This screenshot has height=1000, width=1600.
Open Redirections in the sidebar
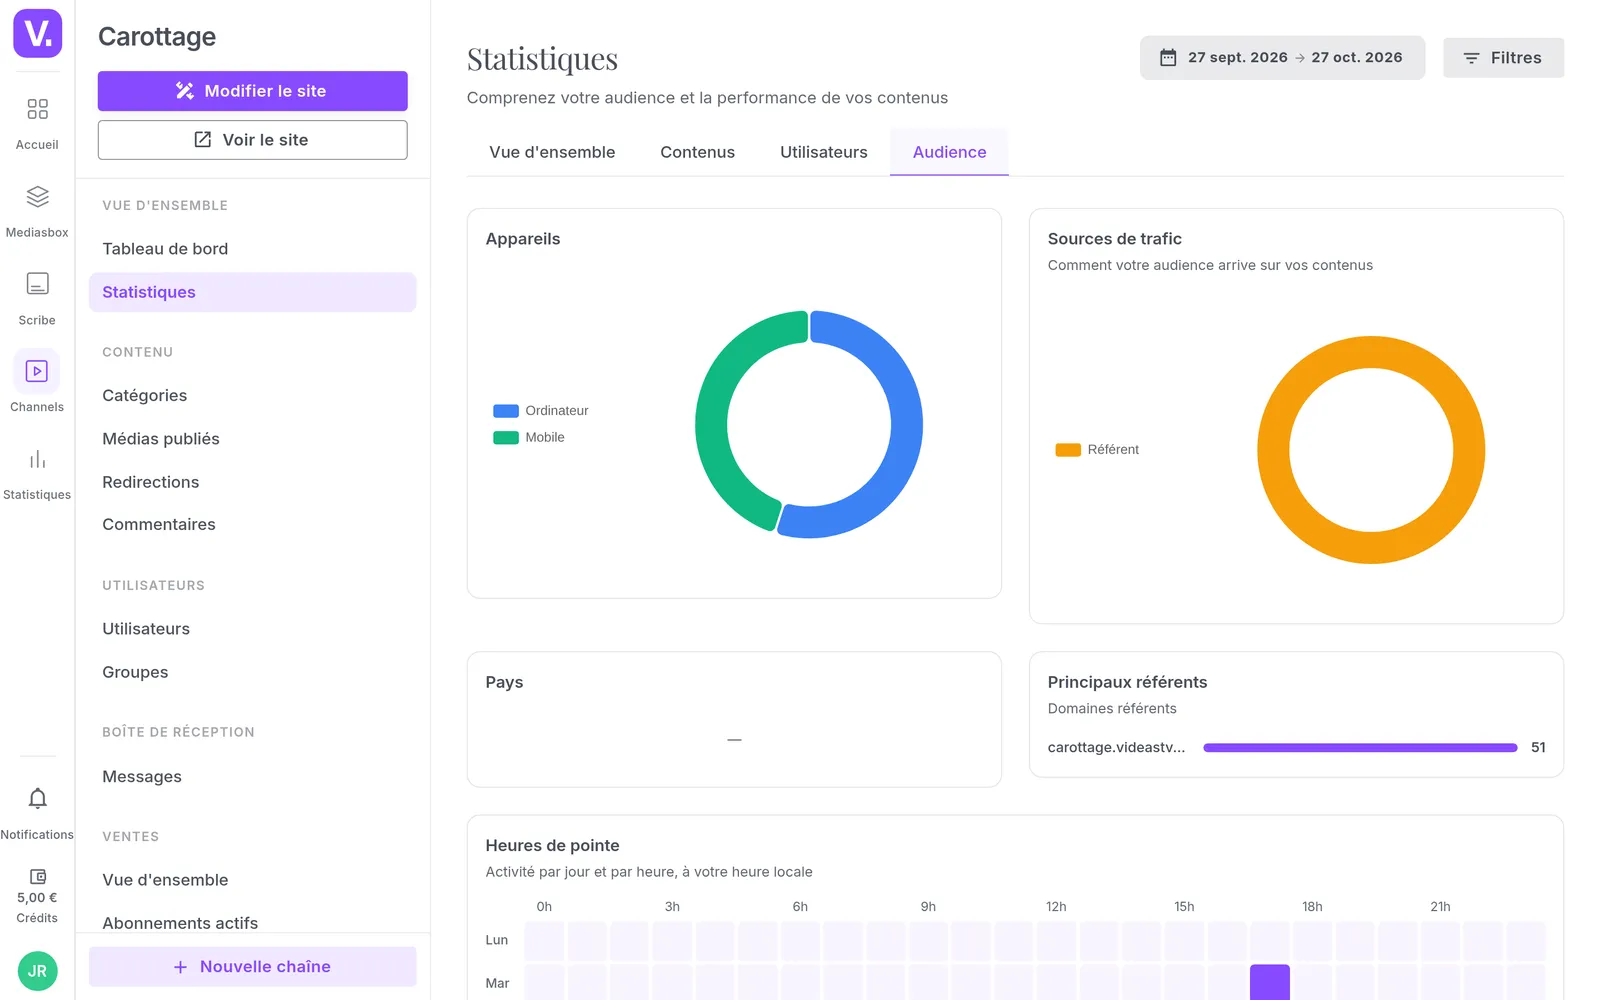tap(252, 482)
